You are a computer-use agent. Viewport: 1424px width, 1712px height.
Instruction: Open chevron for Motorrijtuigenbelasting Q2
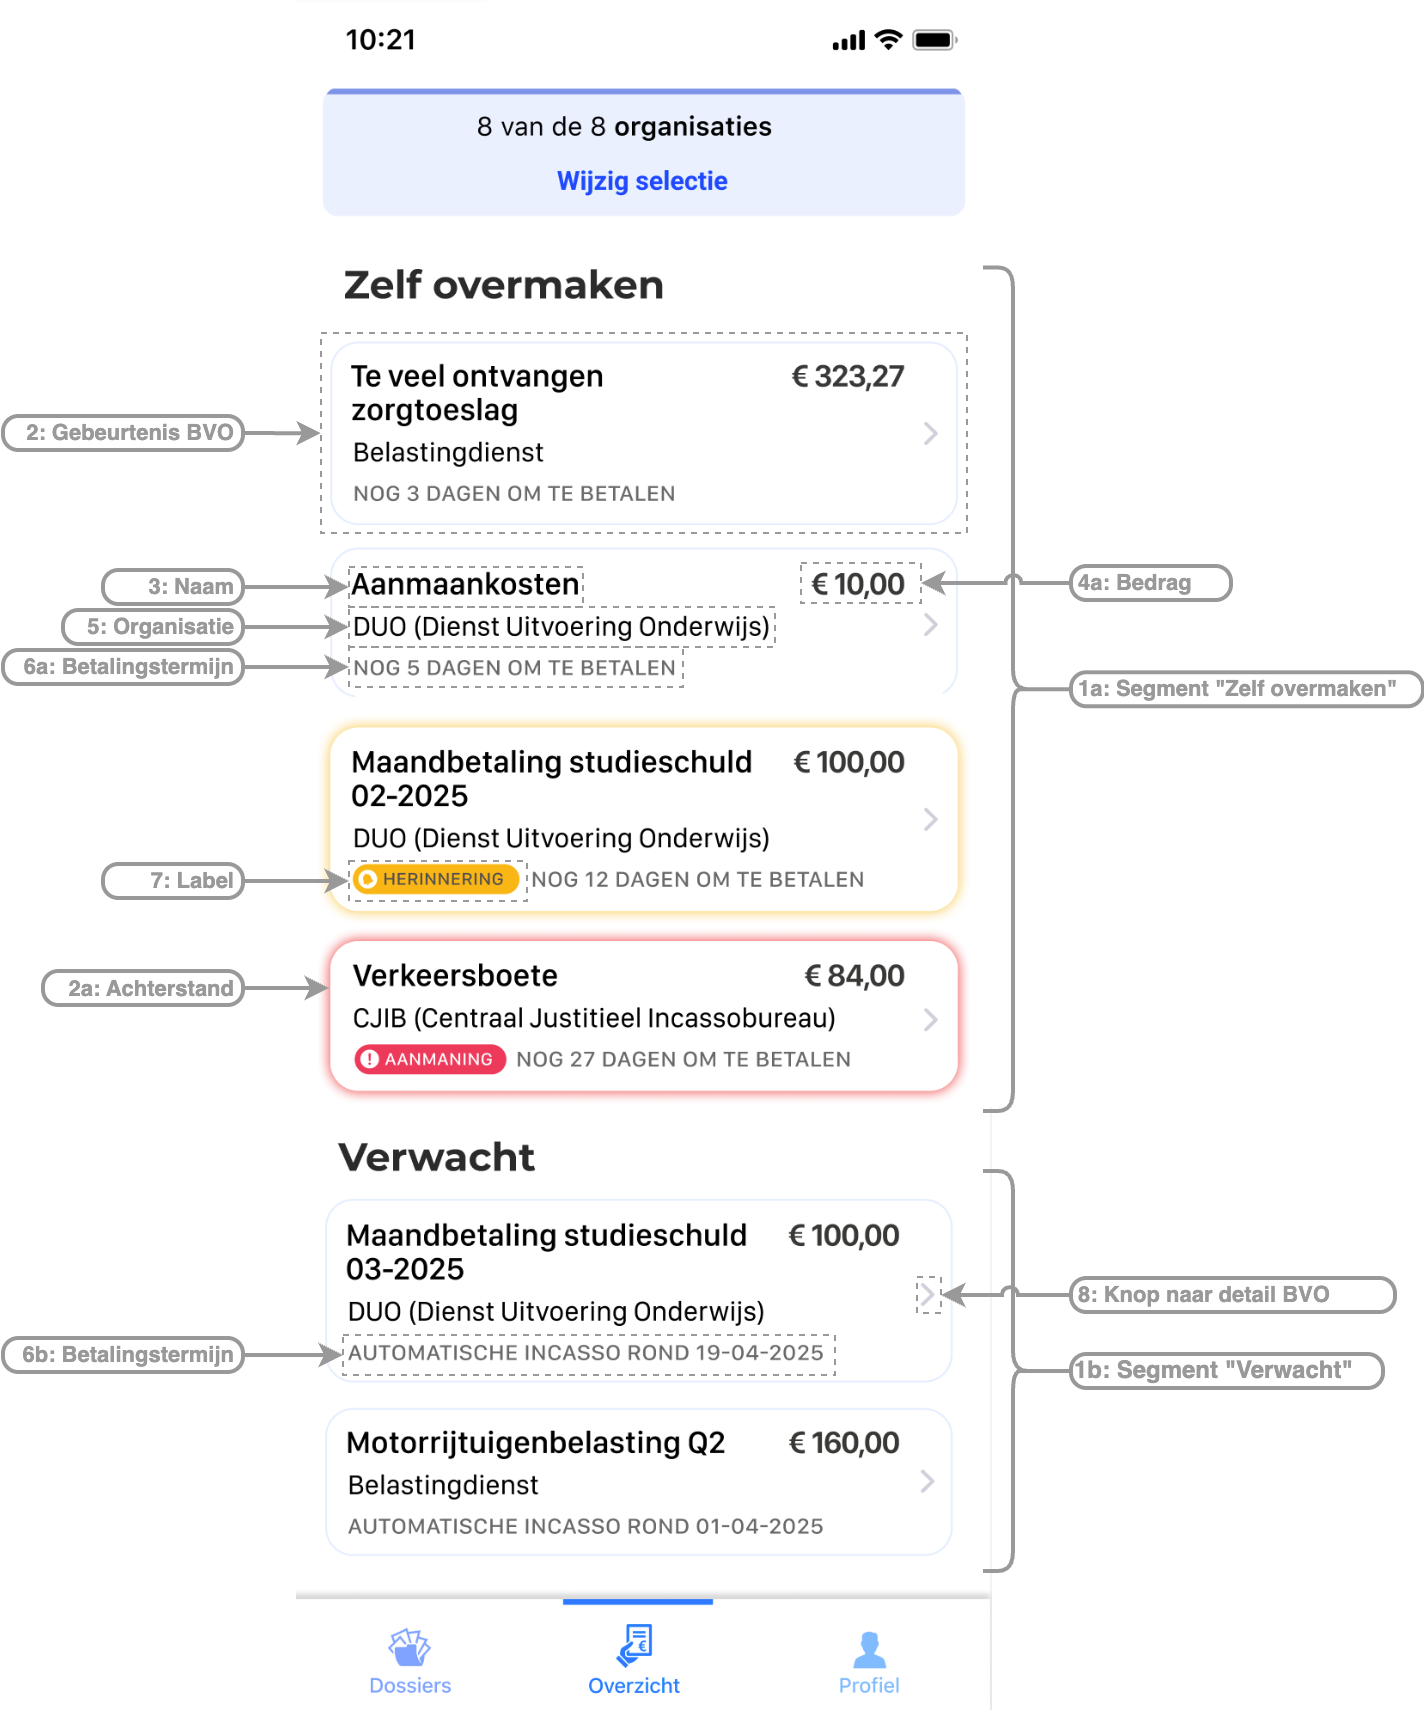pos(928,1481)
